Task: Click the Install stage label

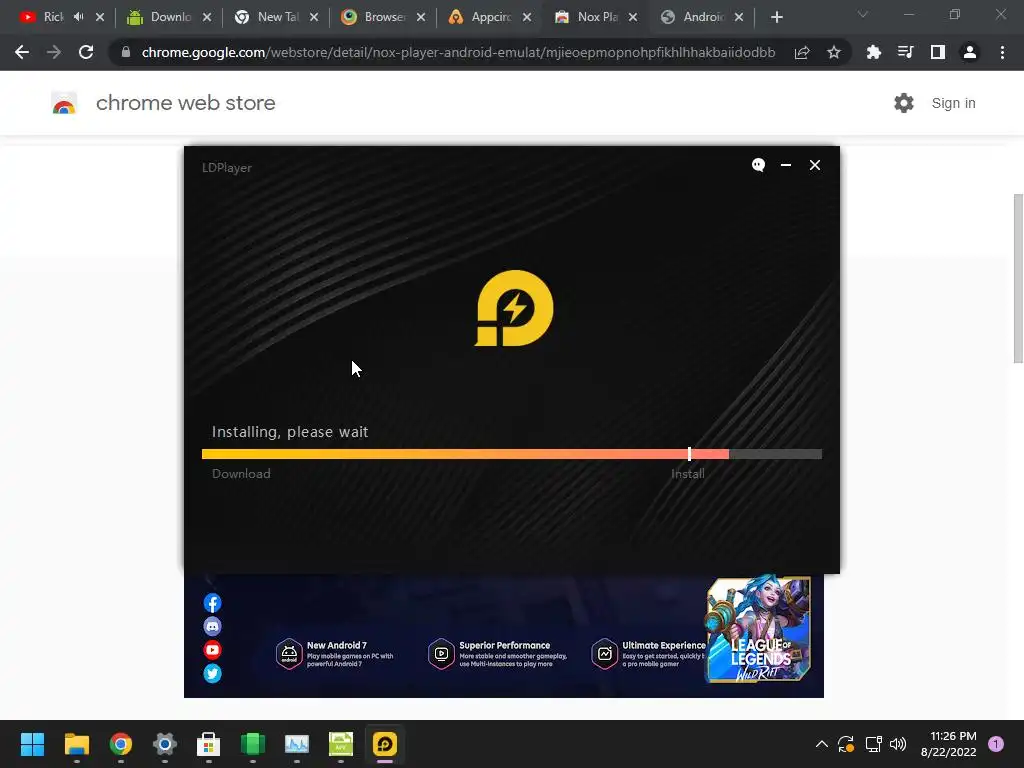Action: coord(688,474)
